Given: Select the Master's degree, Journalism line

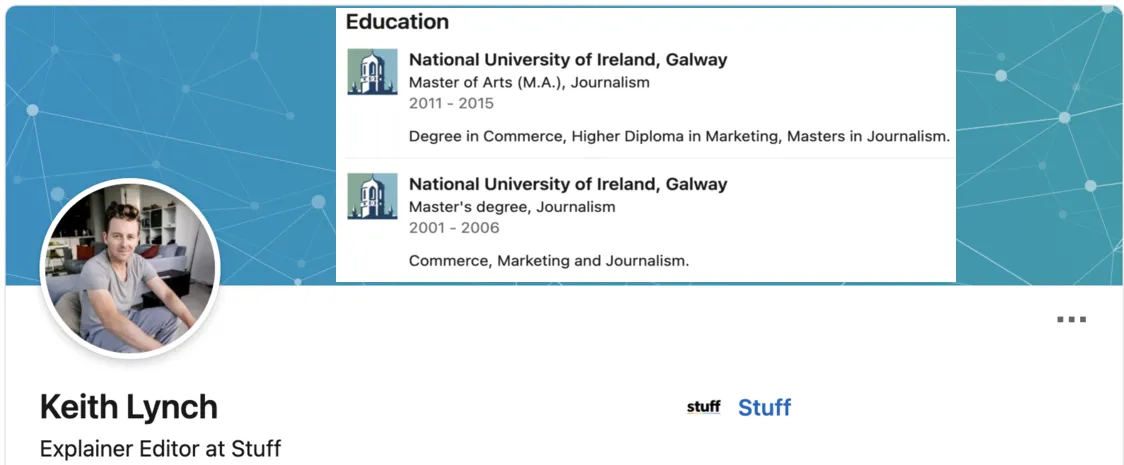Looking at the screenshot, I should 512,207.
